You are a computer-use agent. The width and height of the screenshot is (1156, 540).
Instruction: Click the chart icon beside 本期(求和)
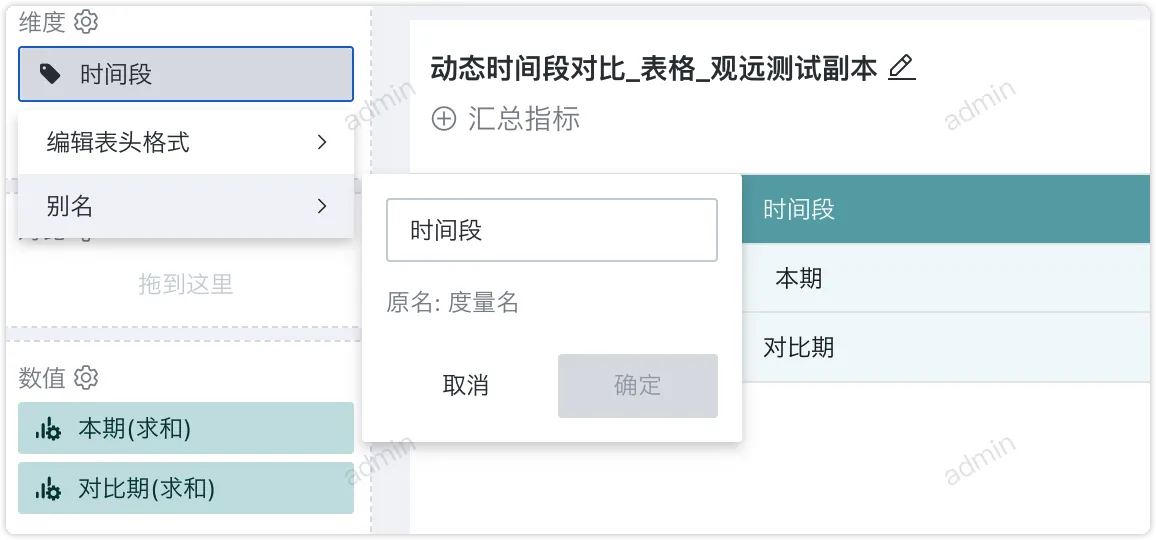[x=47, y=429]
